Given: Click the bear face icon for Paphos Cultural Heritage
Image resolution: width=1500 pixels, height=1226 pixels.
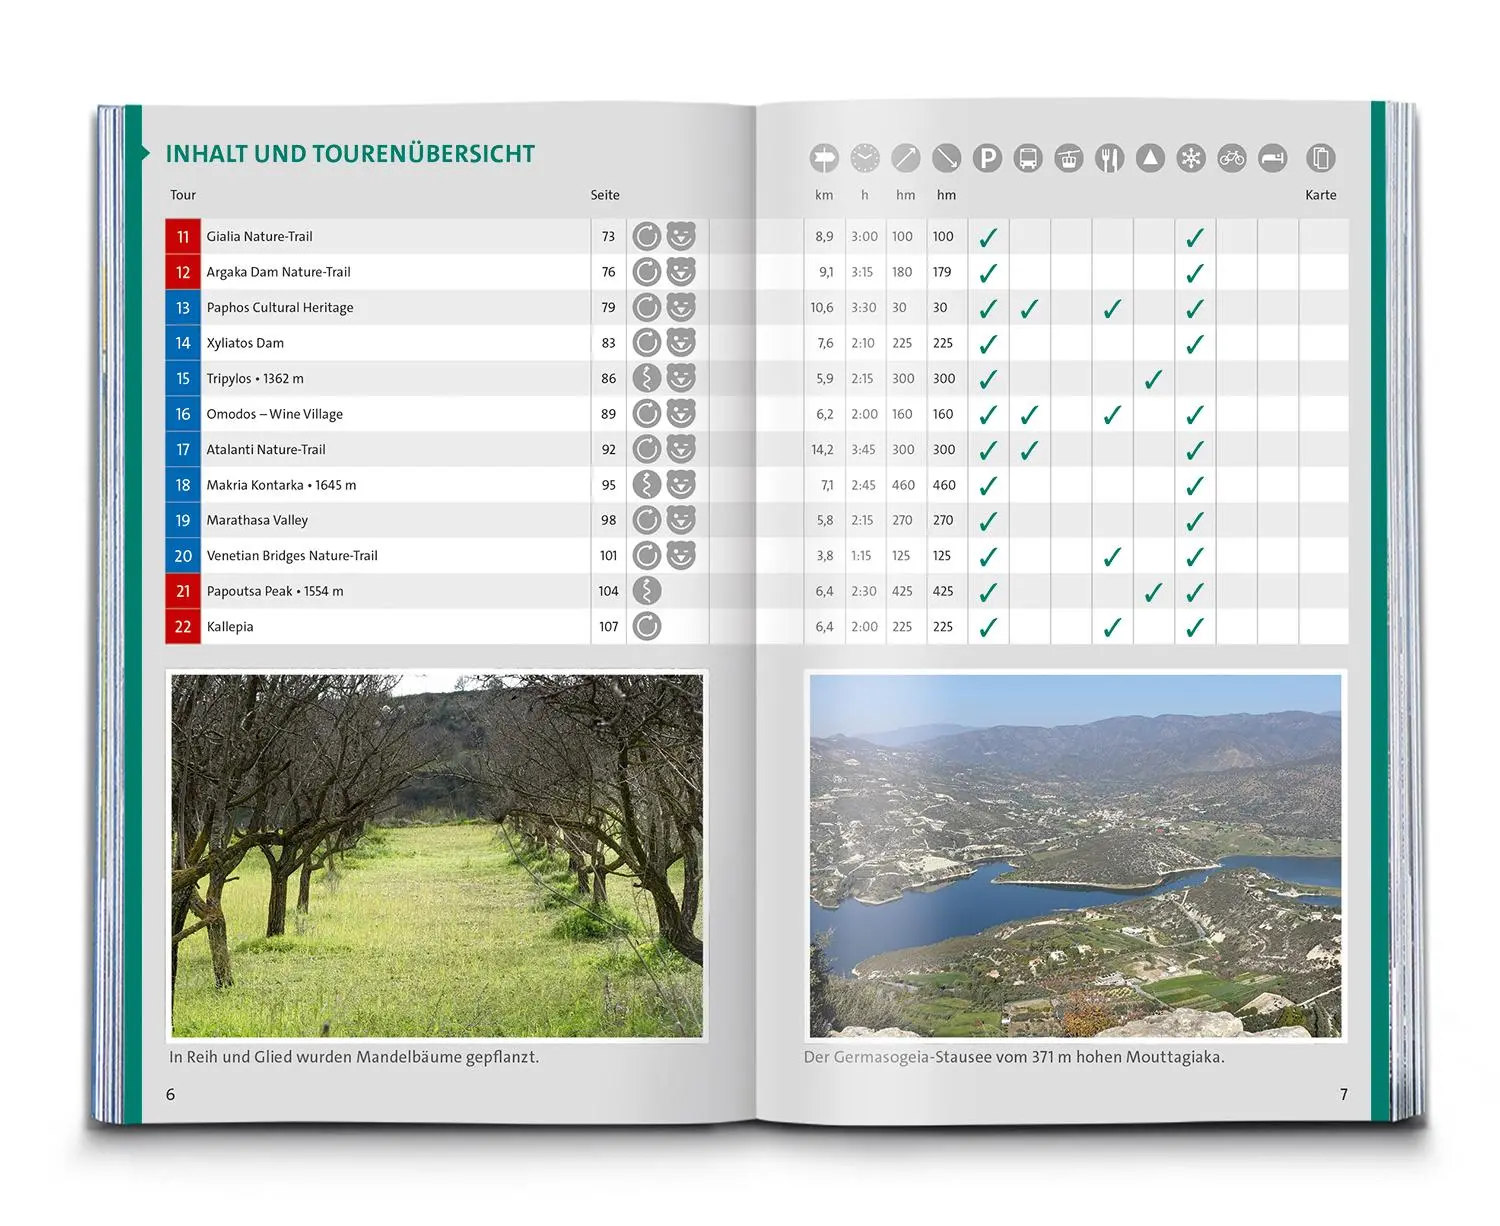Looking at the screenshot, I should click(681, 307).
